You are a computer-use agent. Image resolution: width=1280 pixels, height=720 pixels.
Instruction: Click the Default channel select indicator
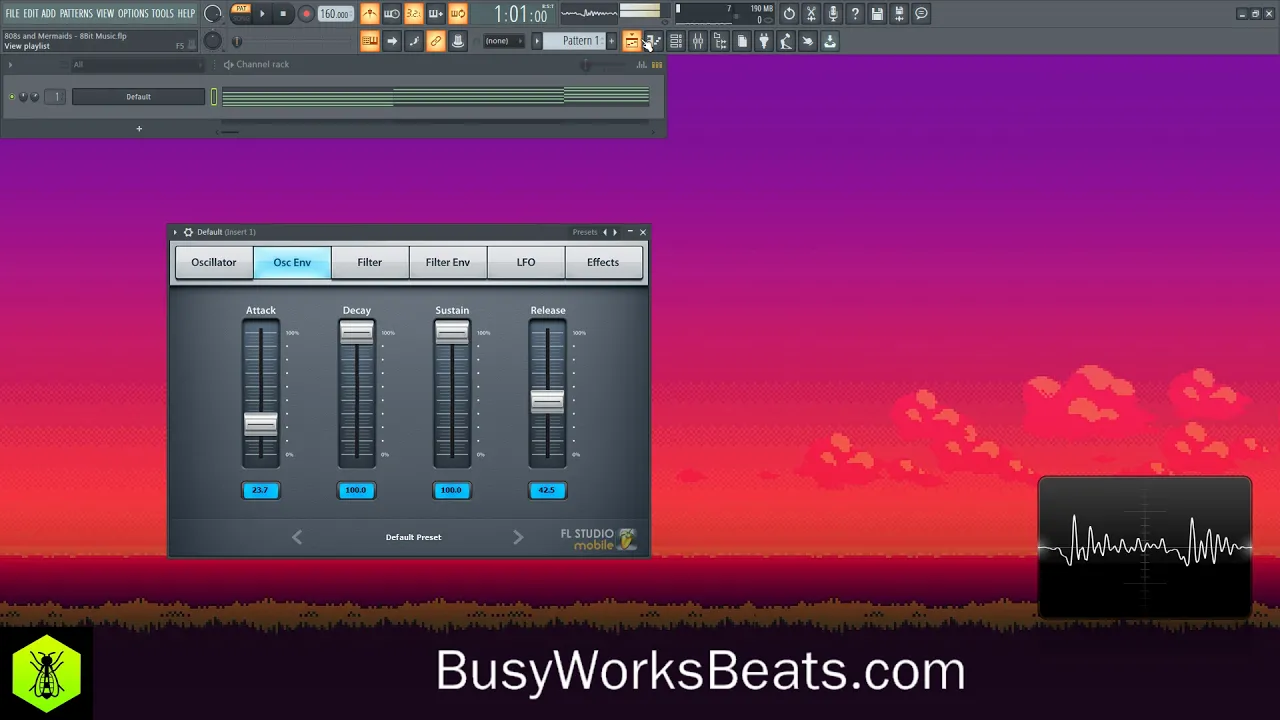click(x=213, y=97)
